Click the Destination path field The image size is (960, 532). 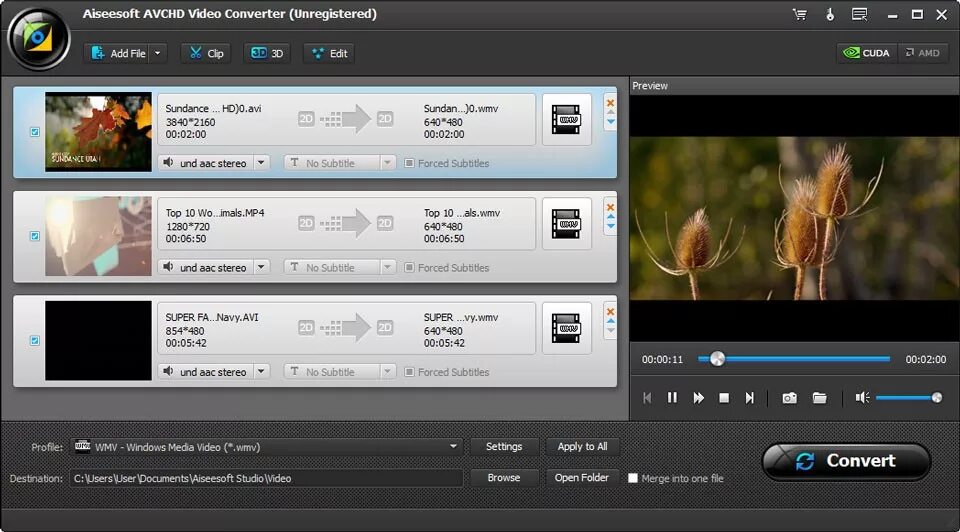tap(266, 478)
